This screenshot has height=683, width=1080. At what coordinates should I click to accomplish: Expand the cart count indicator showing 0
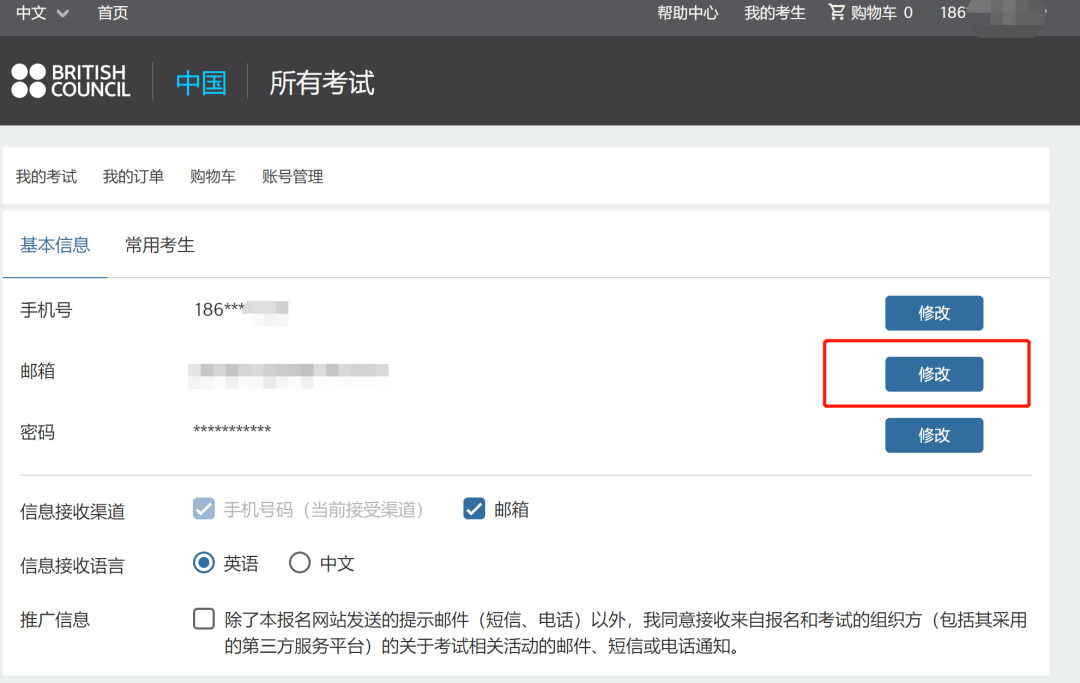(909, 13)
